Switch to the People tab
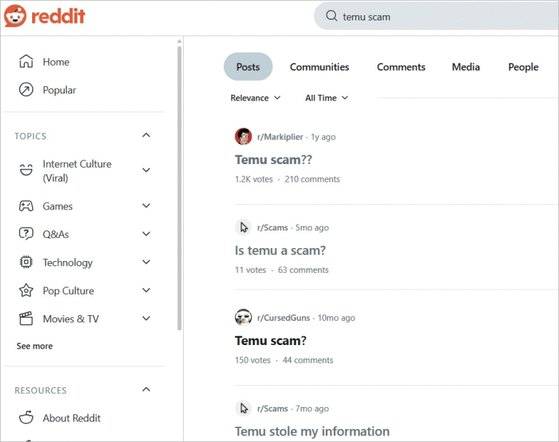The height and width of the screenshot is (442, 559). 523,67
